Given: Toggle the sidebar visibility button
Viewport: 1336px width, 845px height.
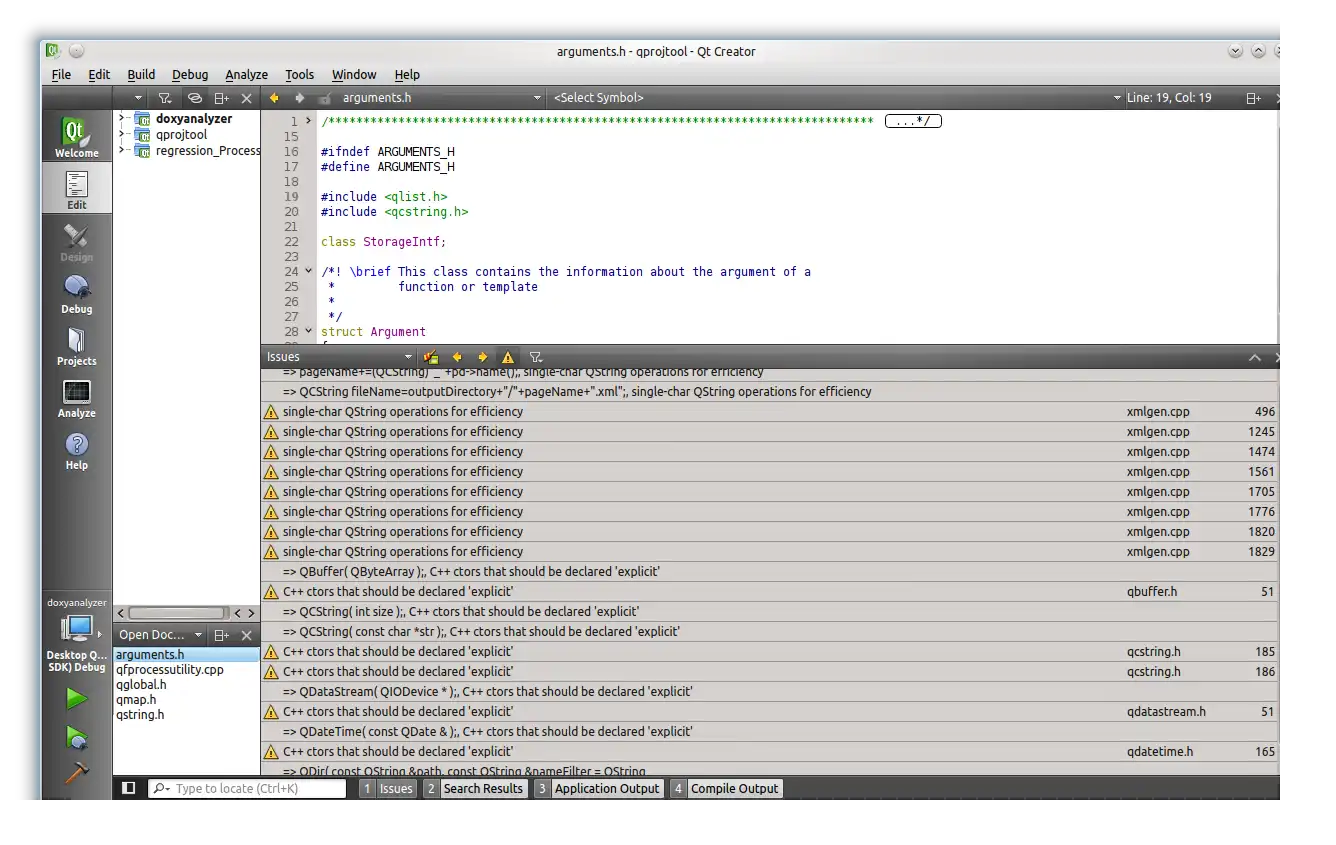Looking at the screenshot, I should tap(128, 788).
